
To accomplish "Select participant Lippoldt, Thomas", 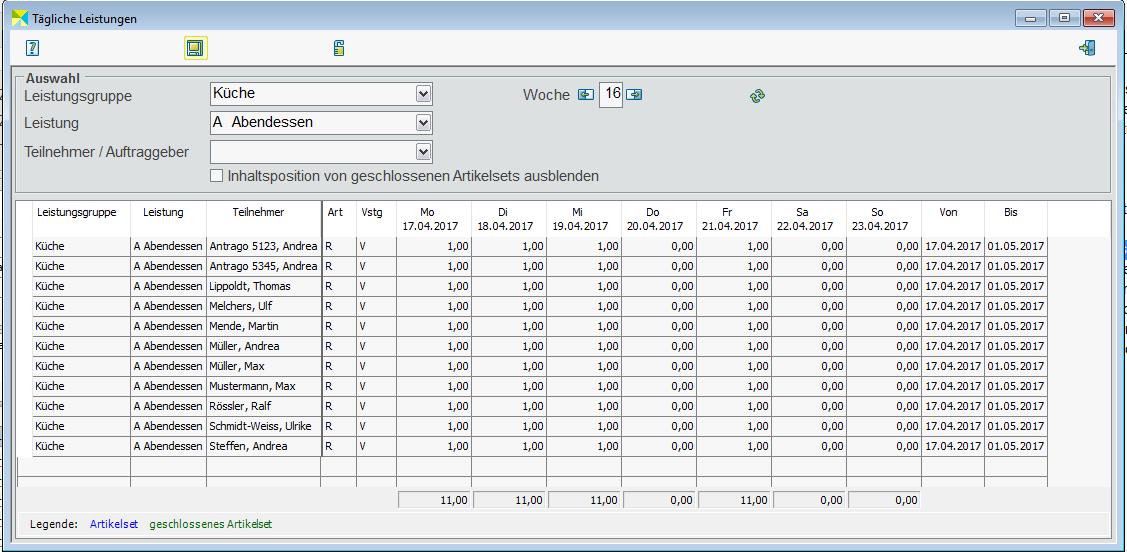I will [264, 286].
